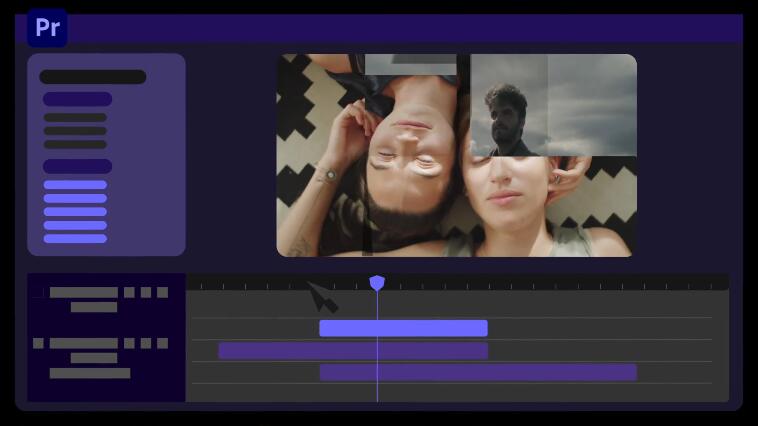Toggle the leftmost square of the second track header
This screenshot has width=758, height=426.
[x=38, y=343]
